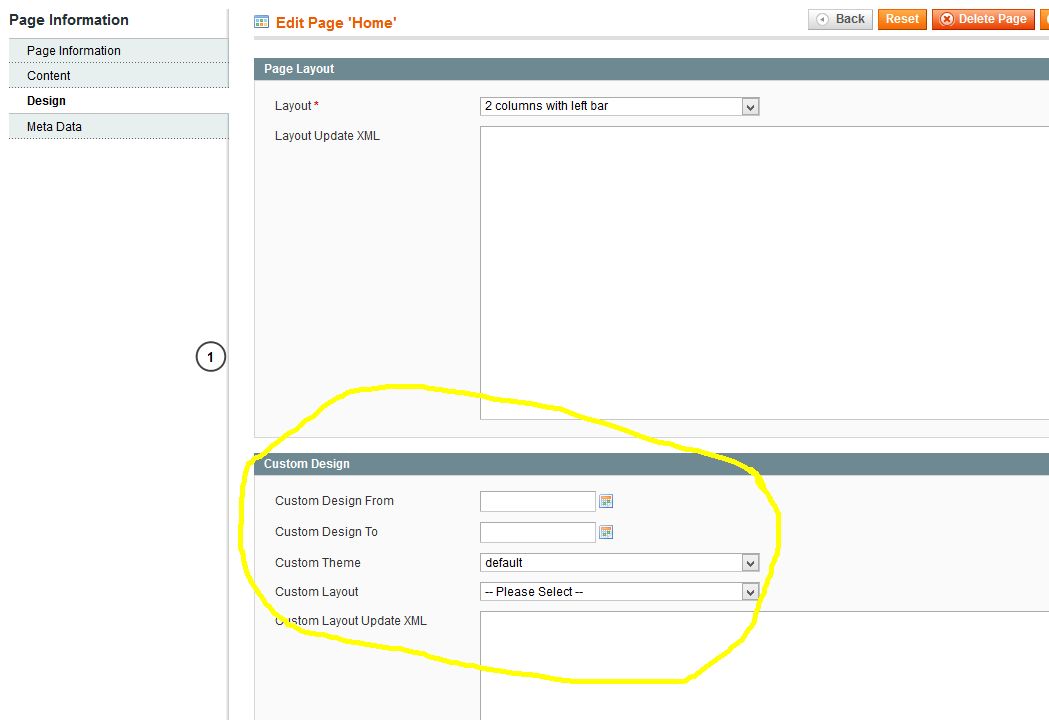Focus the Custom Design From date field

pyautogui.click(x=538, y=501)
